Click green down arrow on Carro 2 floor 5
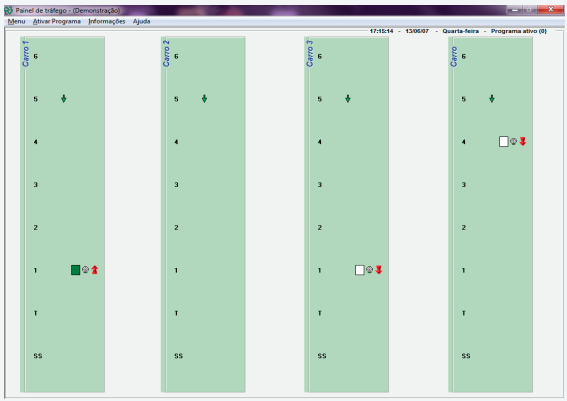The height and width of the screenshot is (401, 567). click(204, 98)
